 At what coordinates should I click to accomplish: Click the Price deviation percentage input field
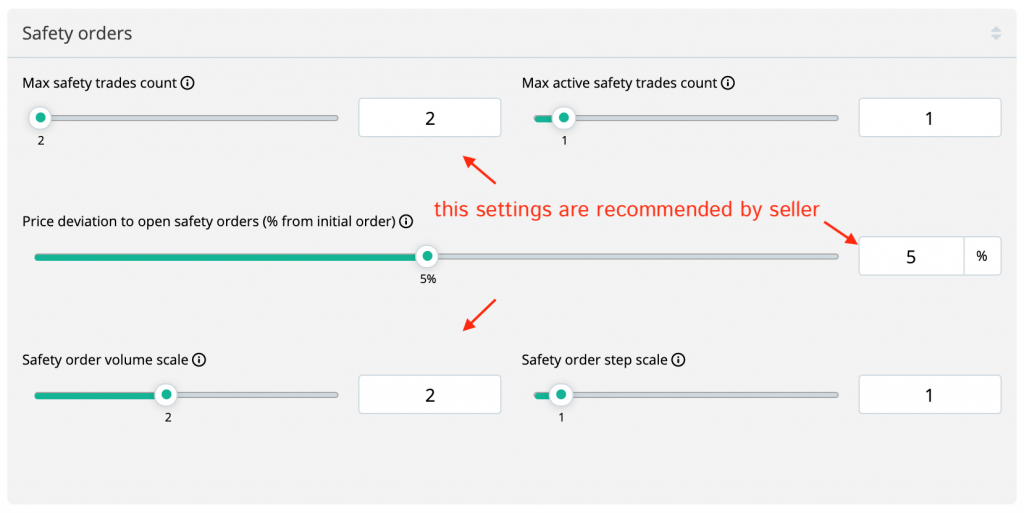[911, 256]
